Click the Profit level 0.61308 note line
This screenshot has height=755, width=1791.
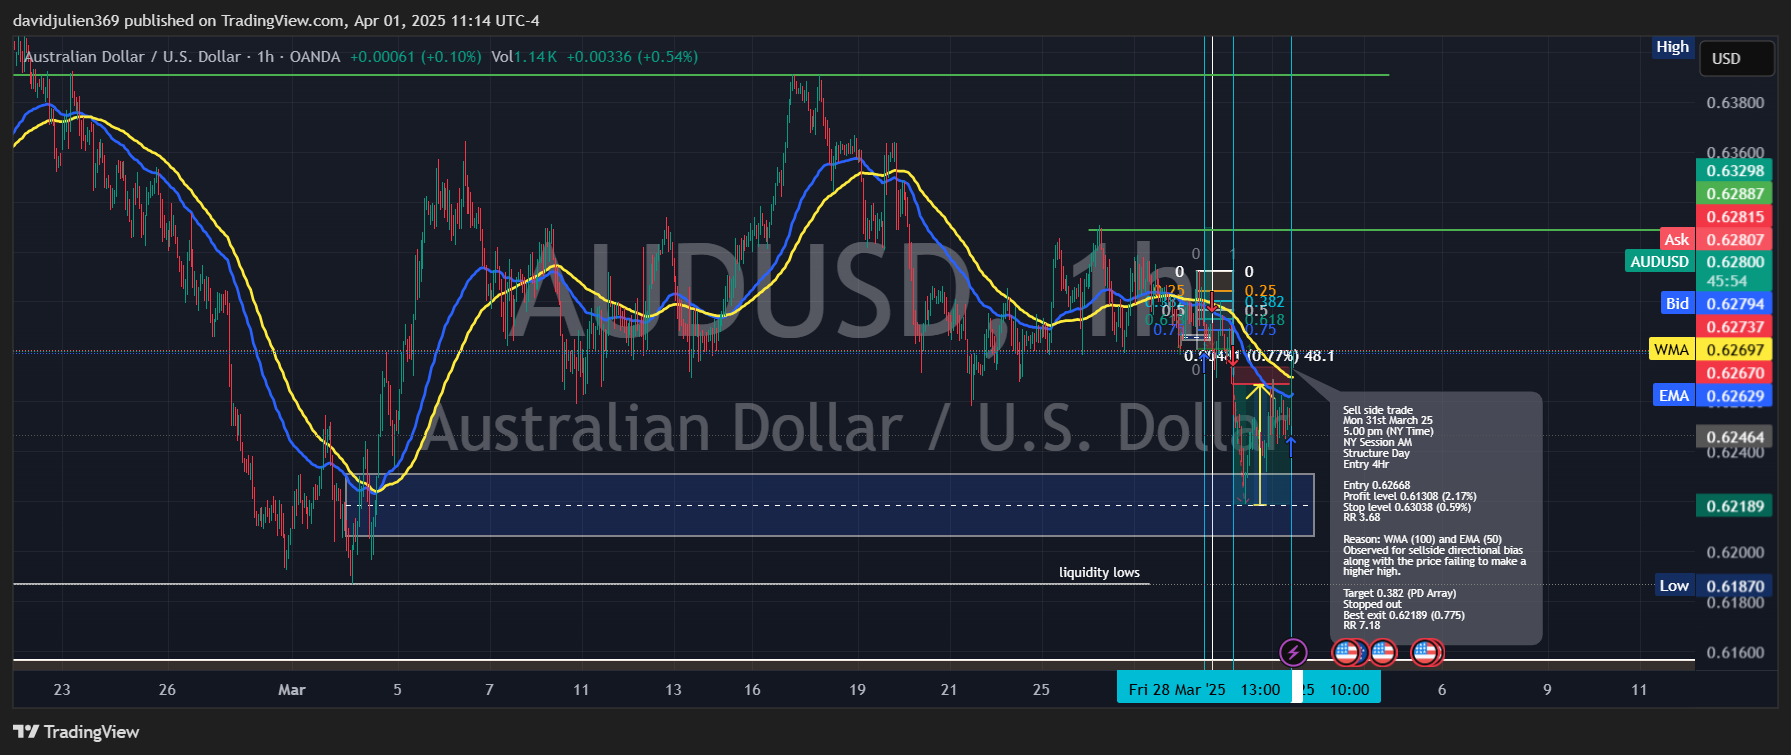(x=1410, y=496)
